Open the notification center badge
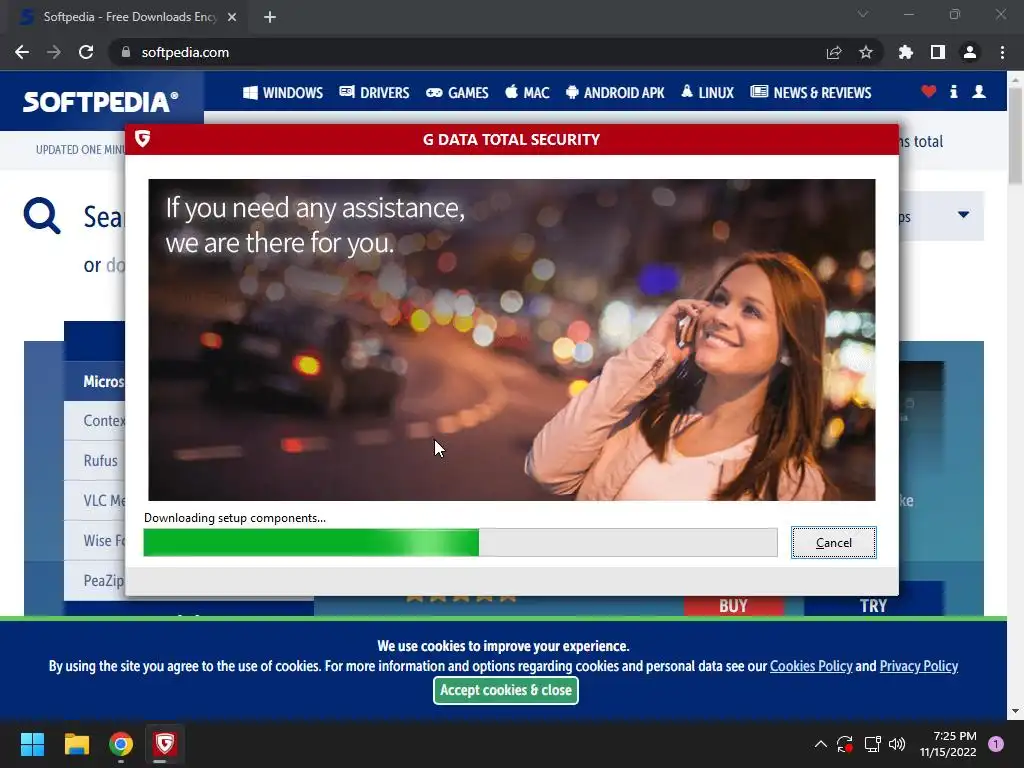Viewport: 1024px width, 768px height. pyautogui.click(x=996, y=744)
